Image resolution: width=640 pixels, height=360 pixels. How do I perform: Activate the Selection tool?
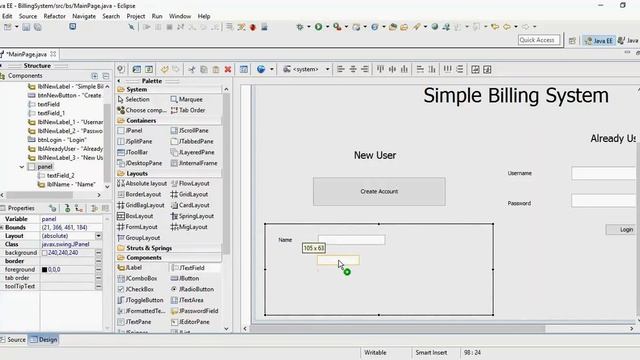[x=133, y=99]
